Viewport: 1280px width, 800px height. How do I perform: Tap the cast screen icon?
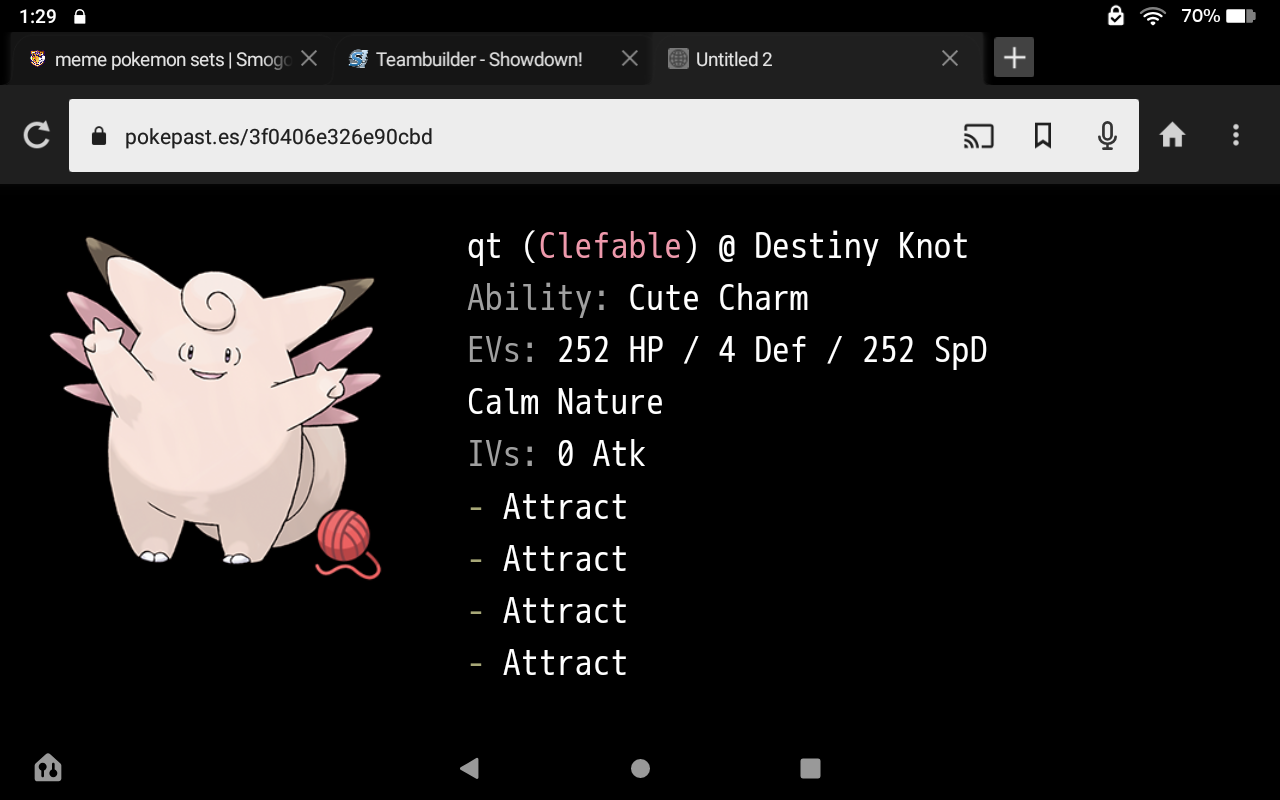click(x=978, y=135)
